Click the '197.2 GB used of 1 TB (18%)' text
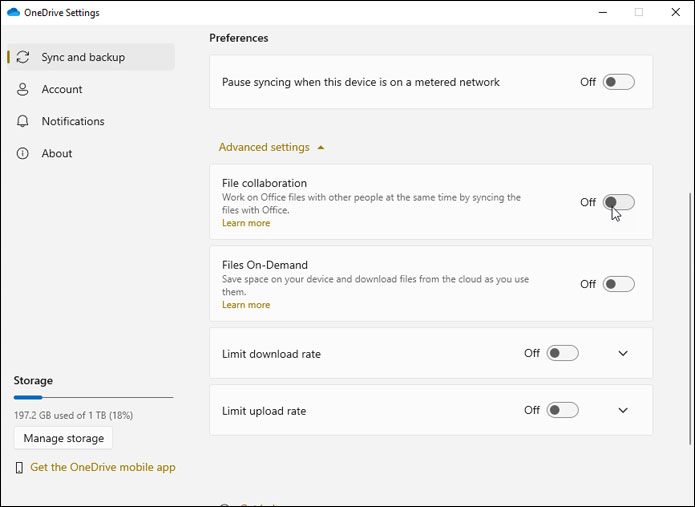695x507 pixels. pyautogui.click(x=74, y=415)
